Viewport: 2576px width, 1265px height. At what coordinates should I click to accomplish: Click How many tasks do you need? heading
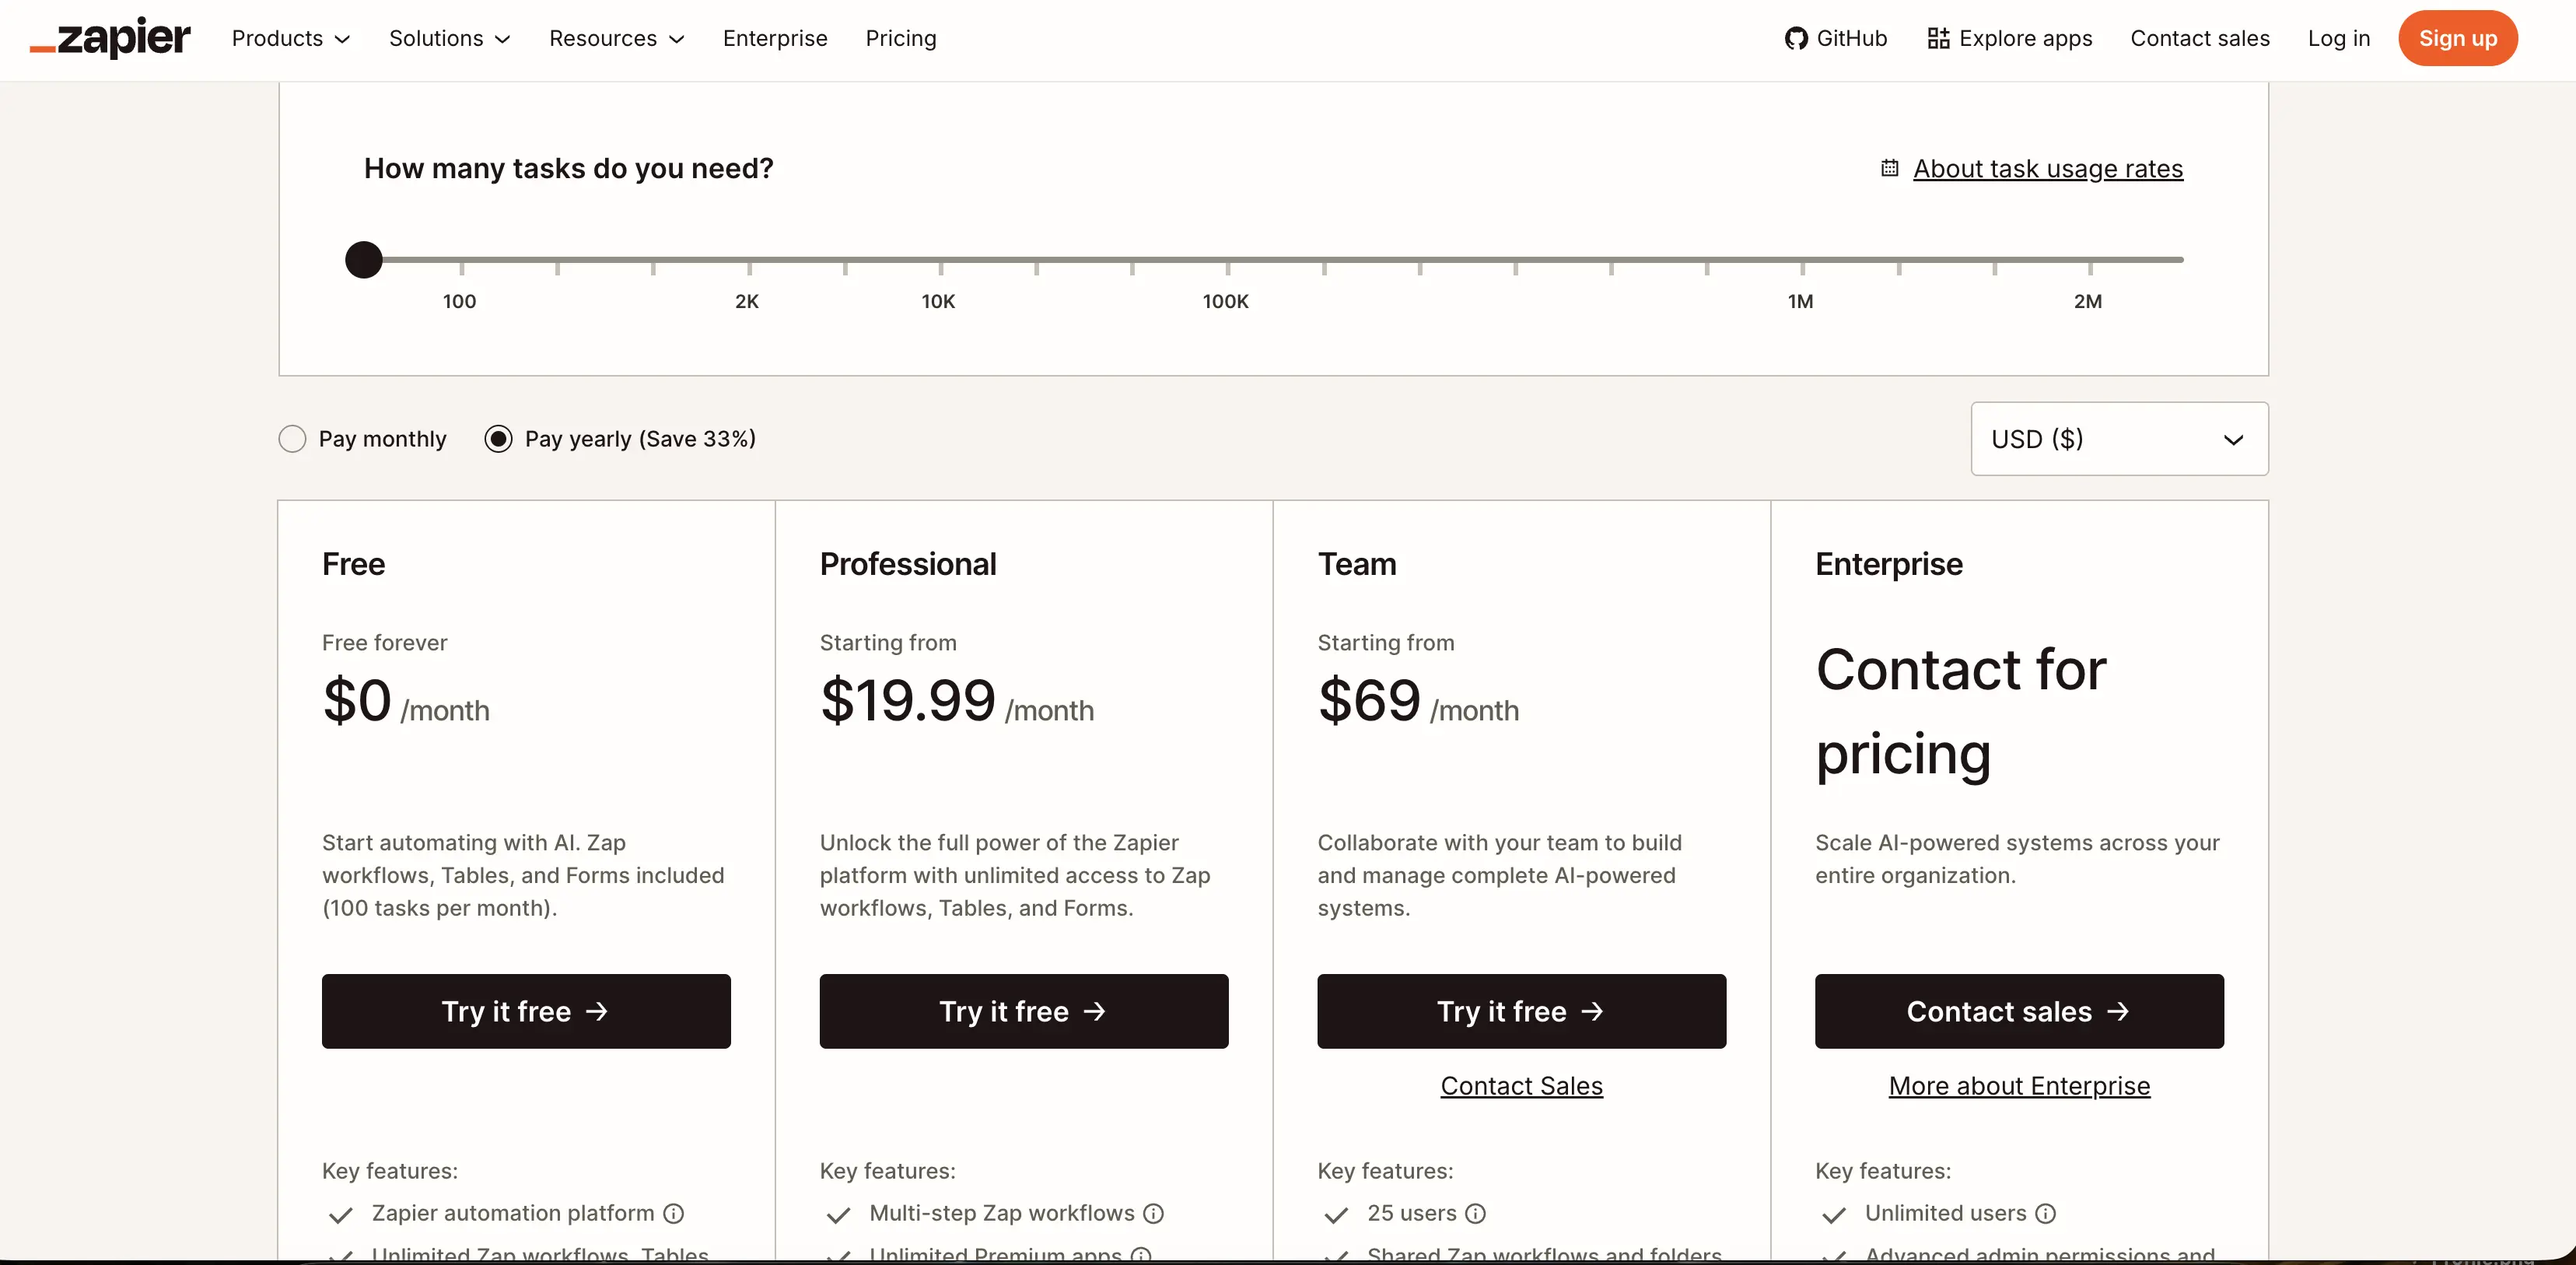point(569,168)
